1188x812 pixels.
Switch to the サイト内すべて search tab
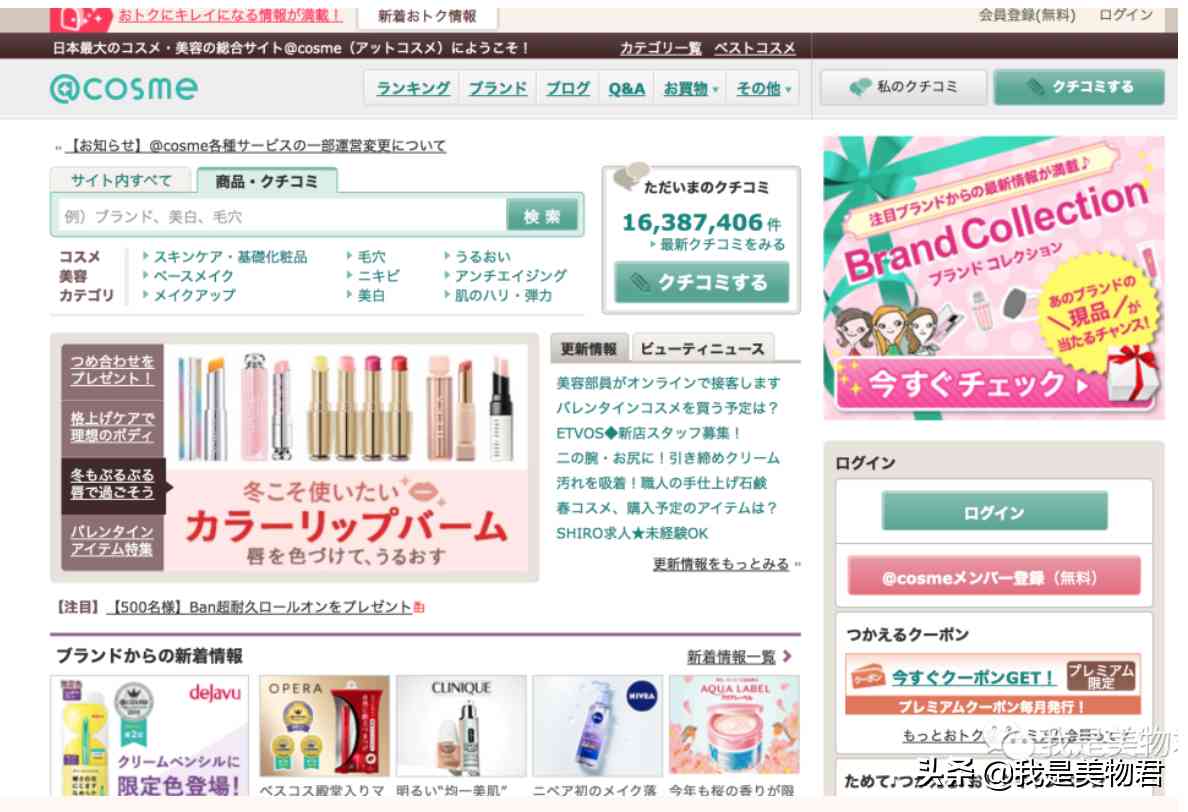click(x=121, y=180)
